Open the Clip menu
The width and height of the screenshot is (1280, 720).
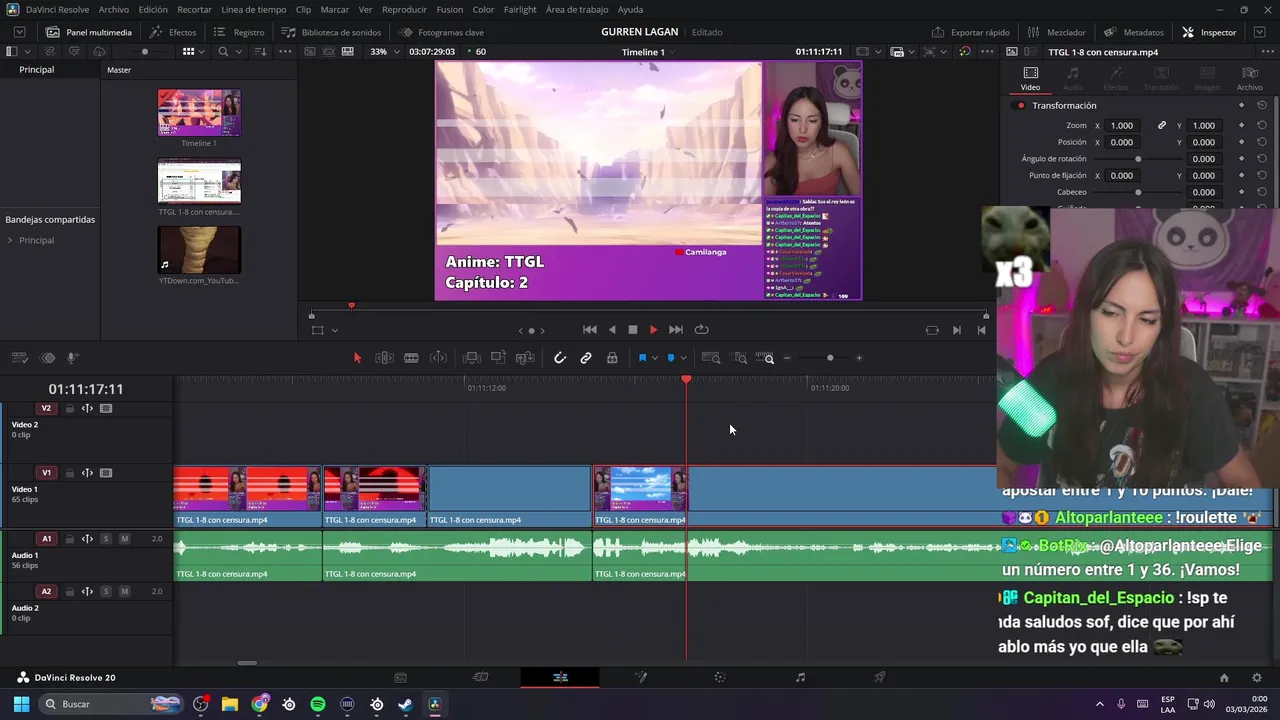point(303,9)
